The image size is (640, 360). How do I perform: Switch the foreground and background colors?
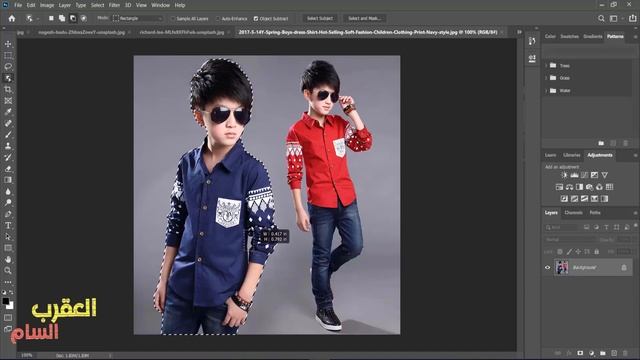pos(11,293)
